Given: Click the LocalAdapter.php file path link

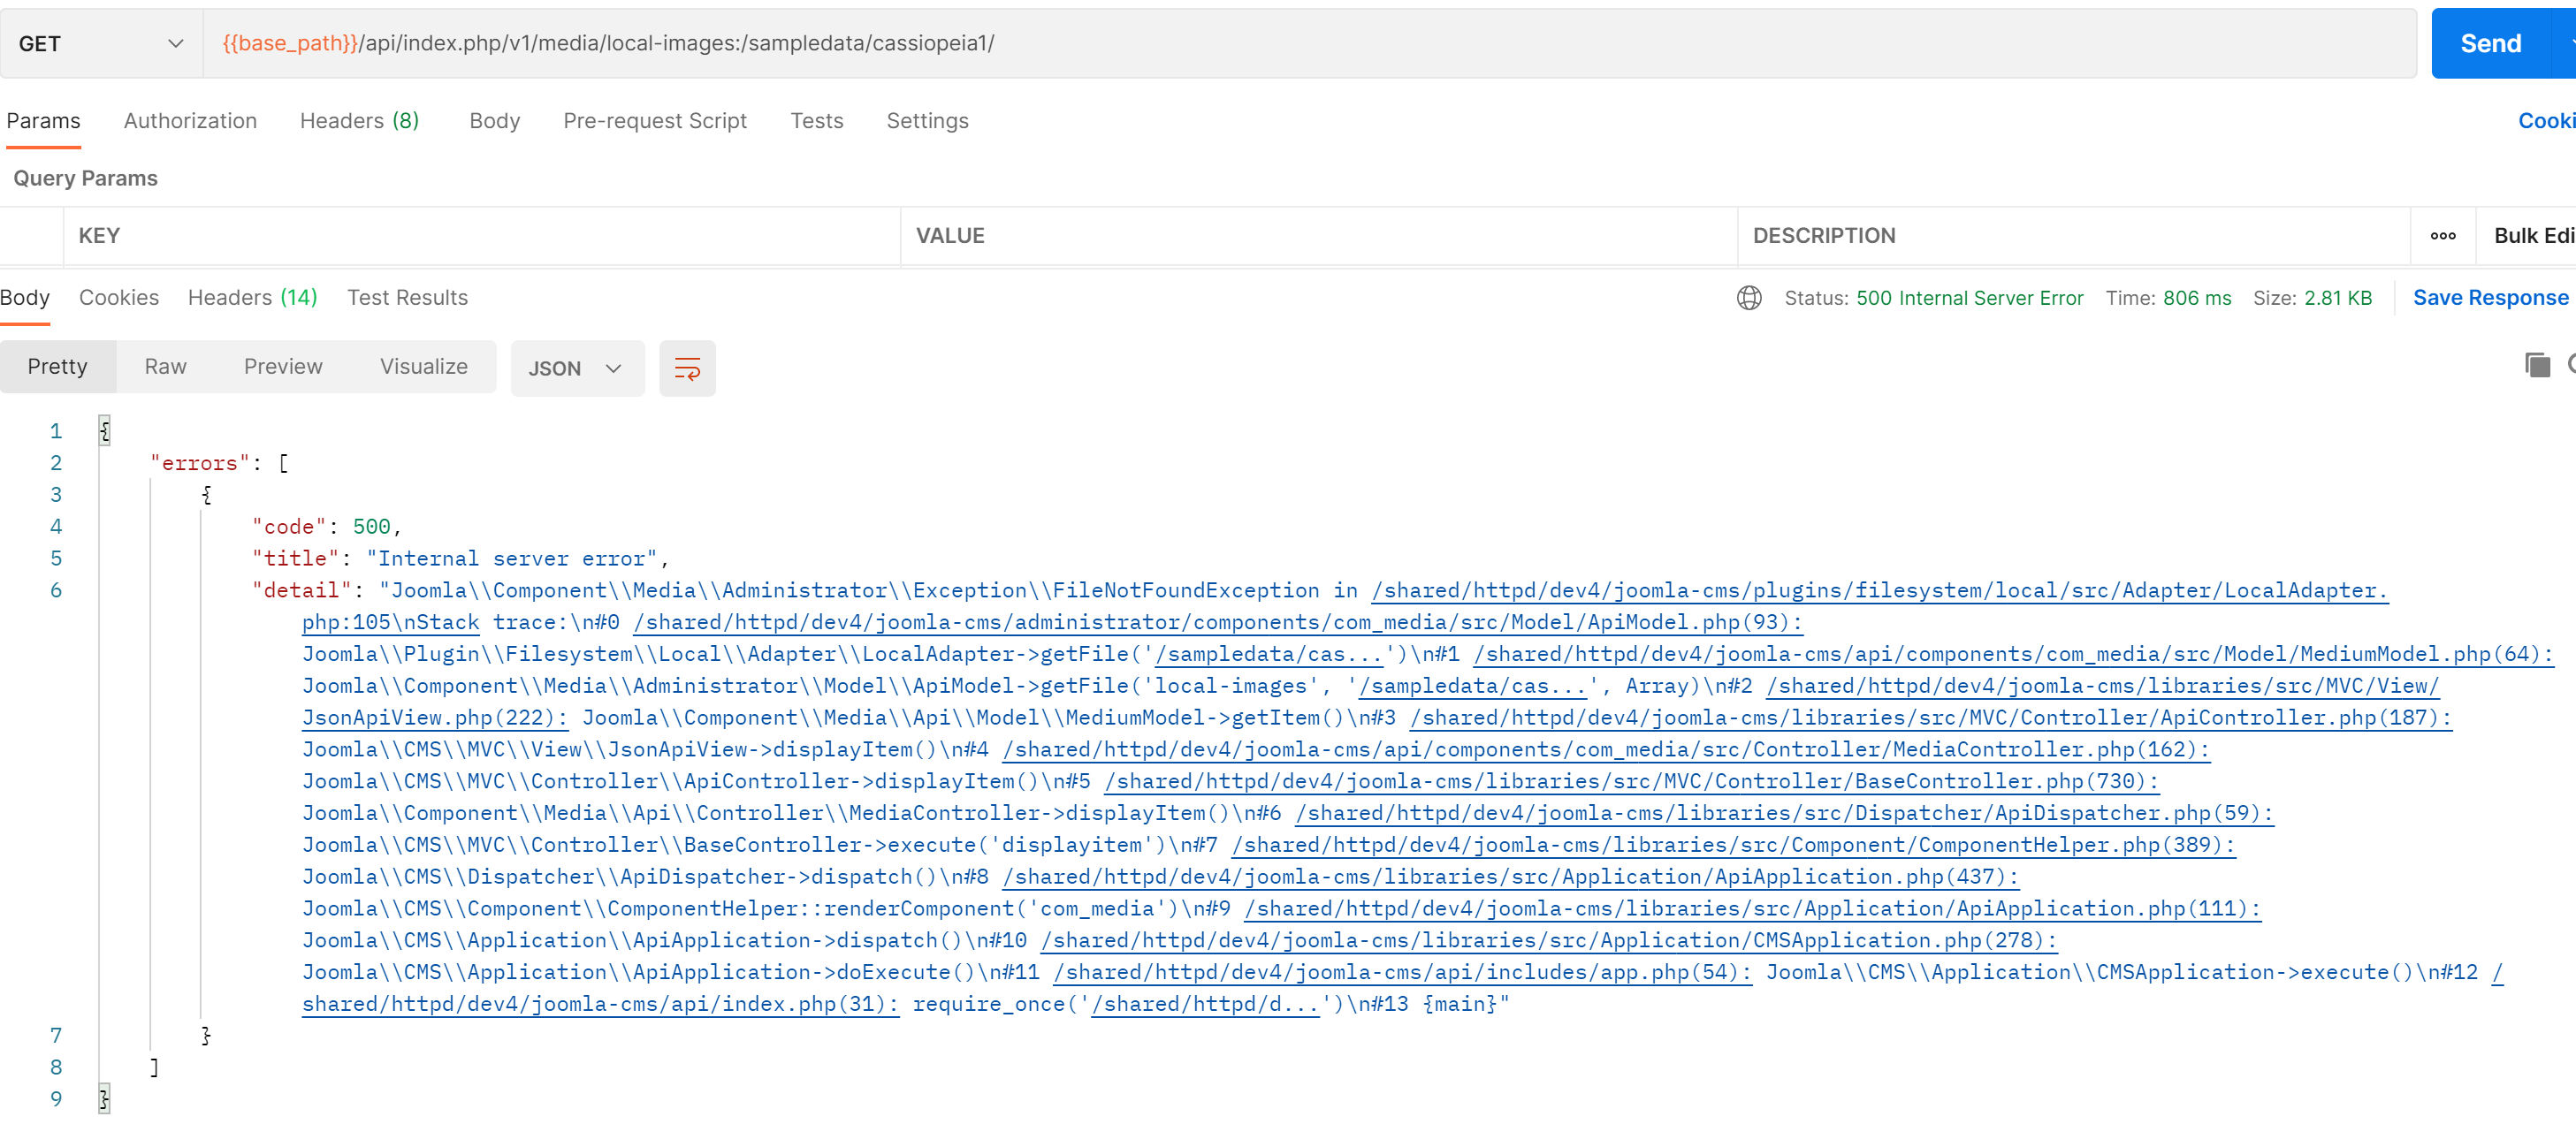Looking at the screenshot, I should tap(1879, 591).
